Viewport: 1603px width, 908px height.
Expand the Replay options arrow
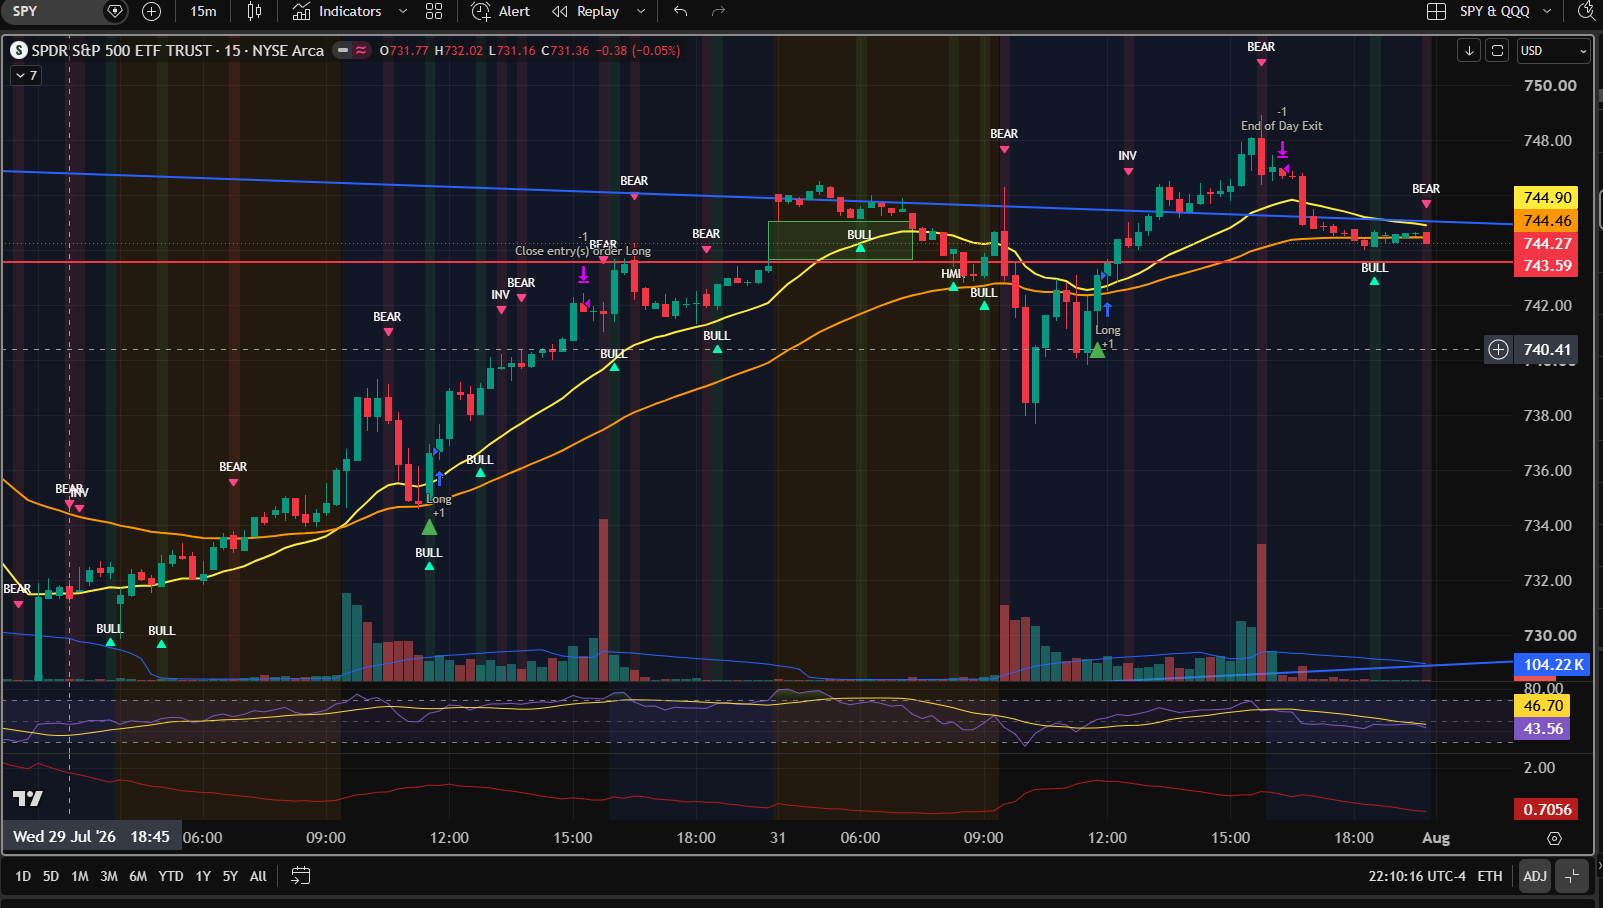tap(641, 11)
